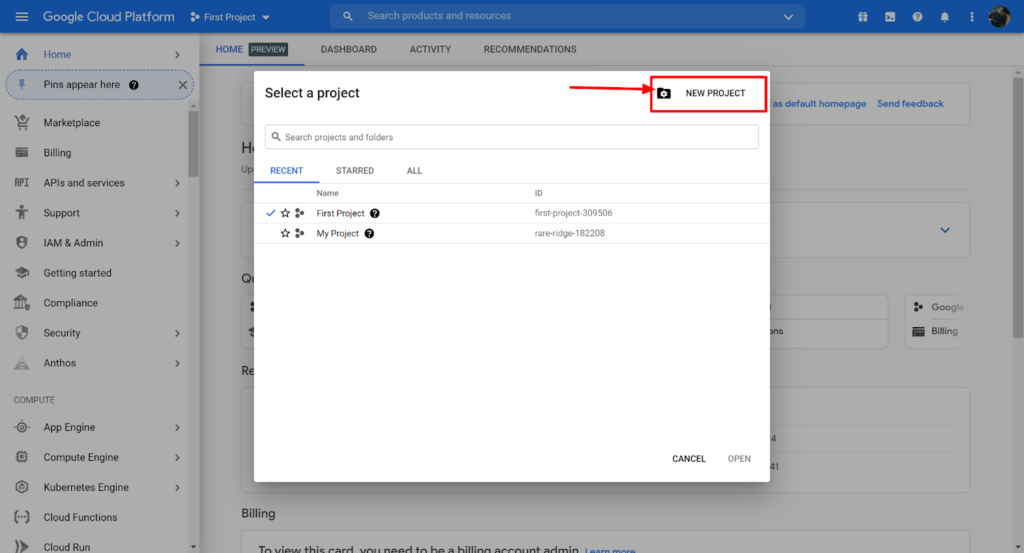Open the First Project selector dropdown

pos(231,17)
